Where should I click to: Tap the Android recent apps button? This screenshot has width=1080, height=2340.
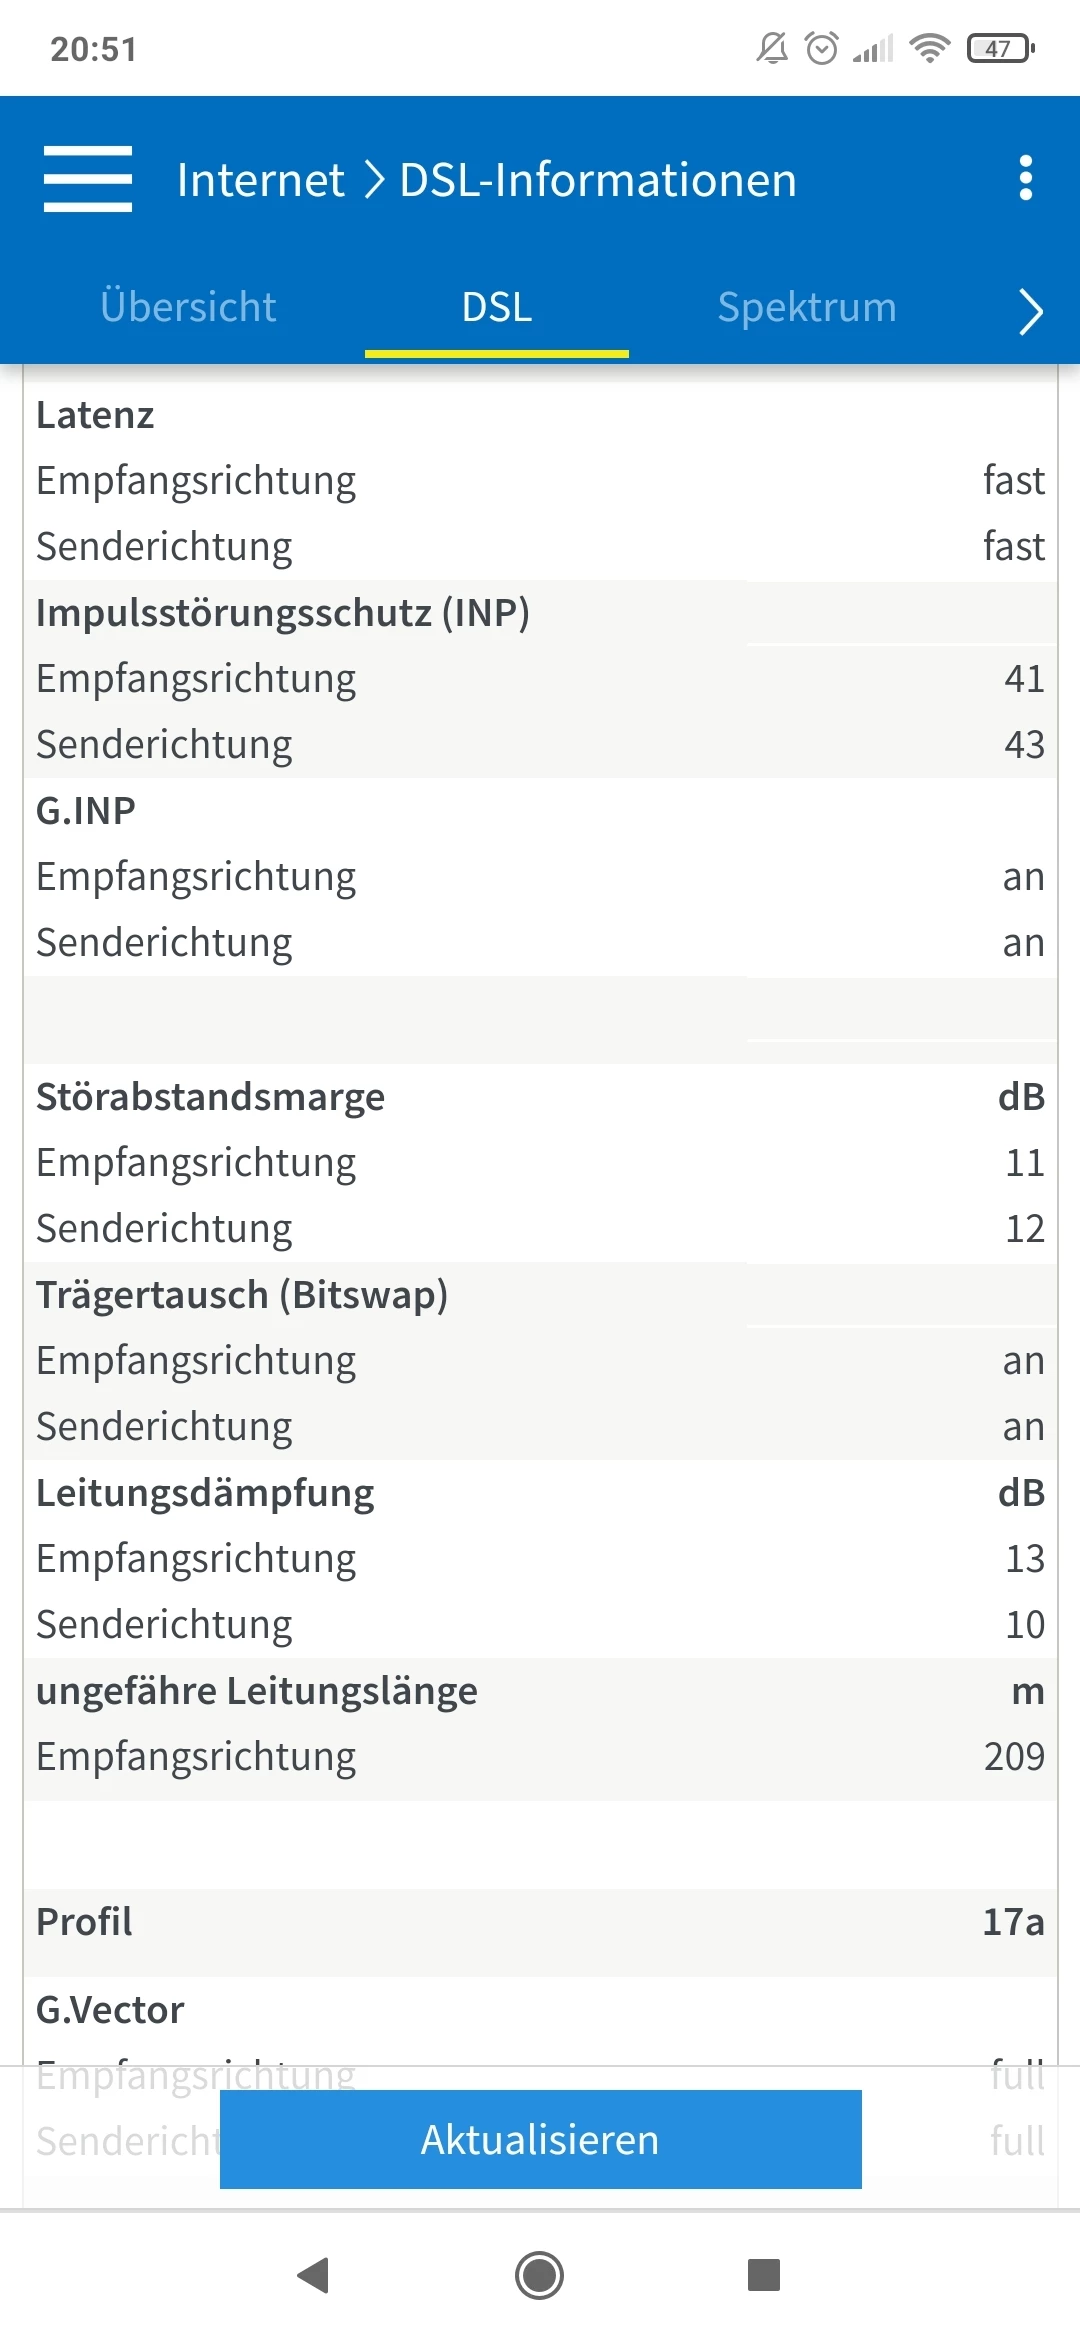click(x=764, y=2275)
